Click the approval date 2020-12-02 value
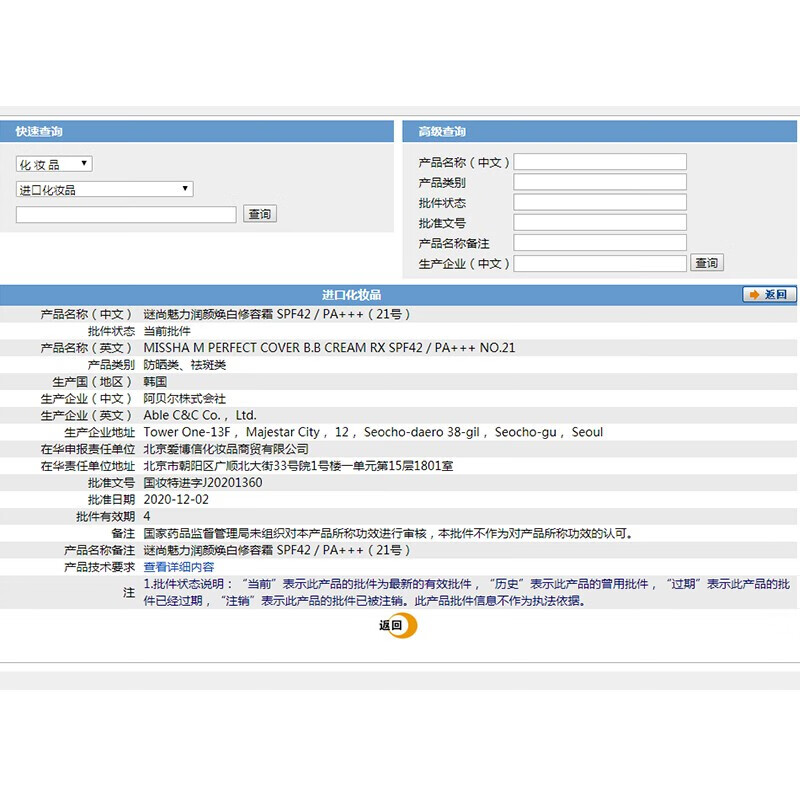This screenshot has width=800, height=800. (176, 500)
